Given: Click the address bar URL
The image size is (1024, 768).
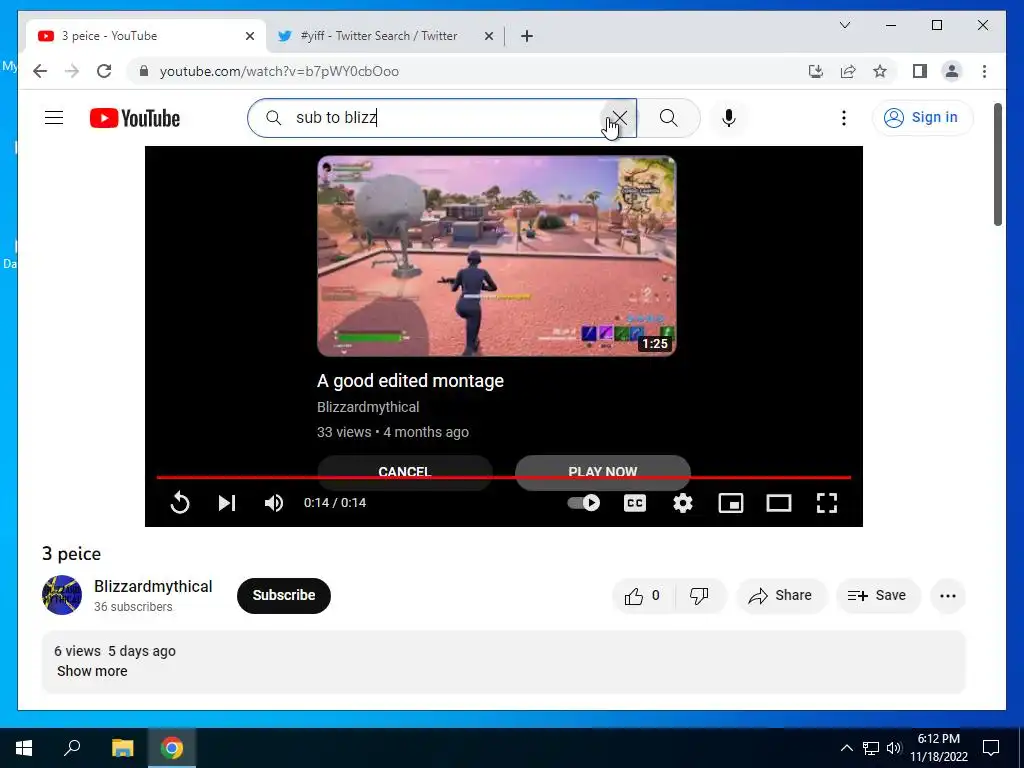Looking at the screenshot, I should (280, 71).
